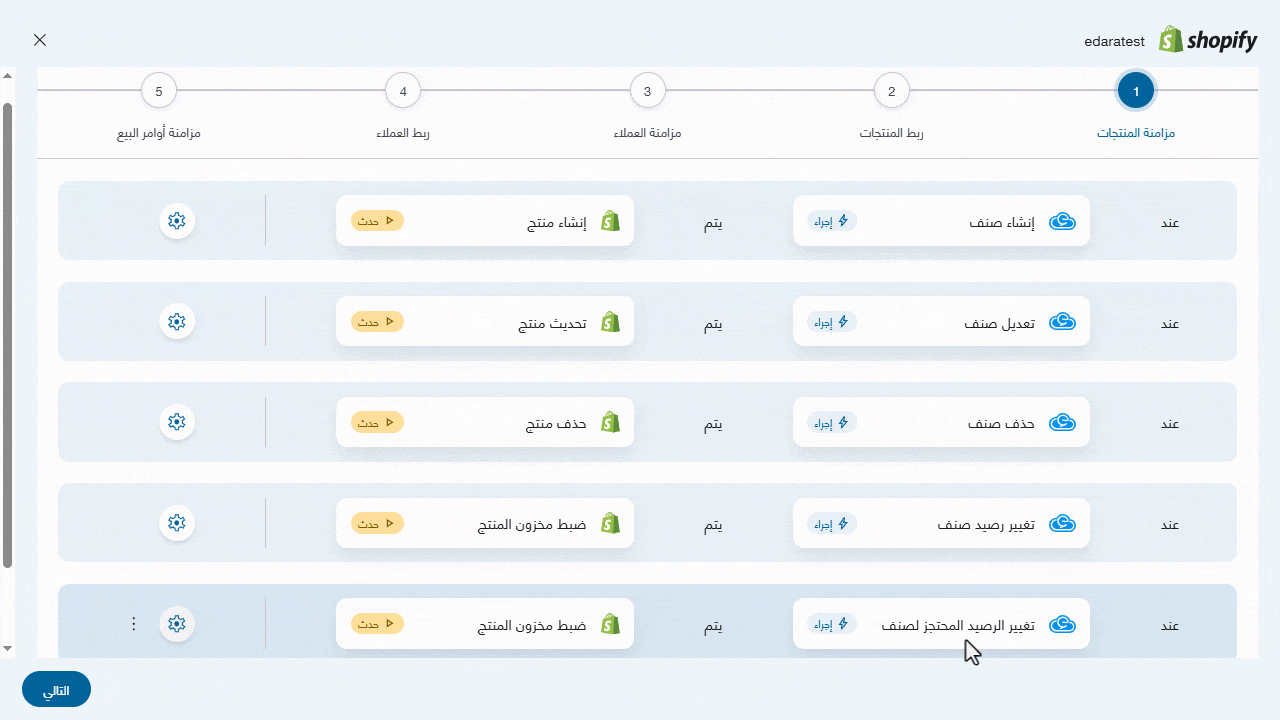Click the إجراء badge in the تعديل صنف card

coord(832,322)
